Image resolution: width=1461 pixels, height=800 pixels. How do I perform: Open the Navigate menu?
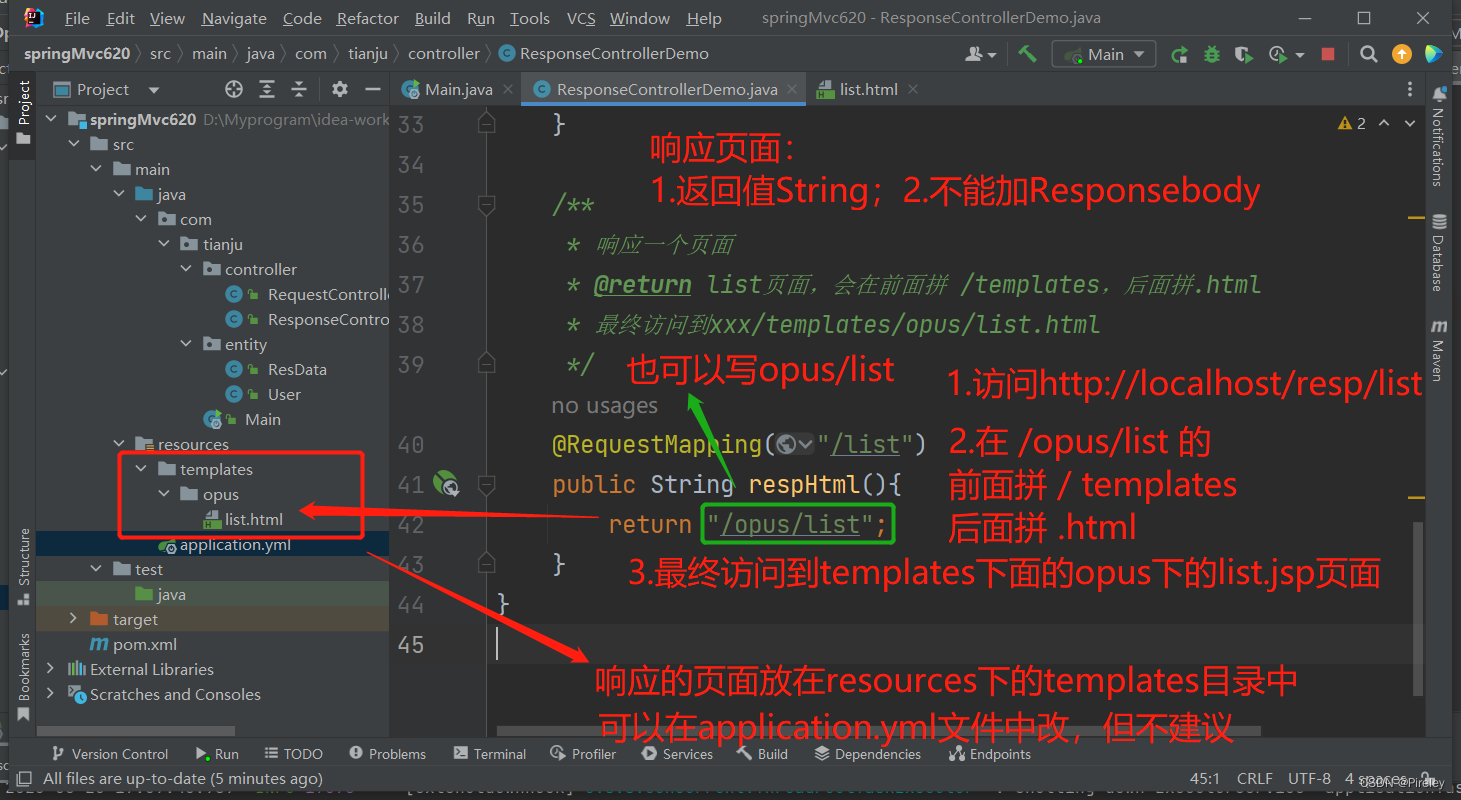(234, 18)
